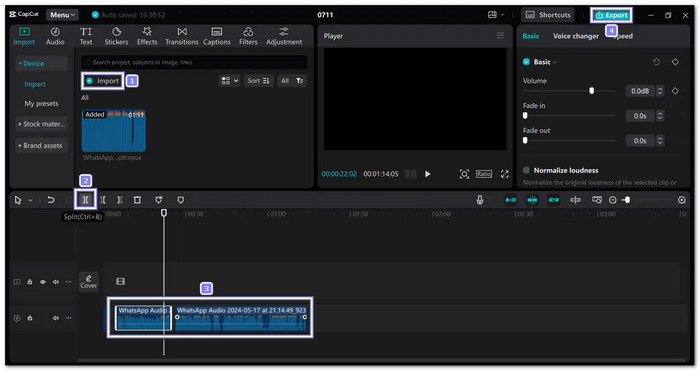Increase or decrease the Volume dB stepper
The height and width of the screenshot is (371, 700).
[660, 91]
